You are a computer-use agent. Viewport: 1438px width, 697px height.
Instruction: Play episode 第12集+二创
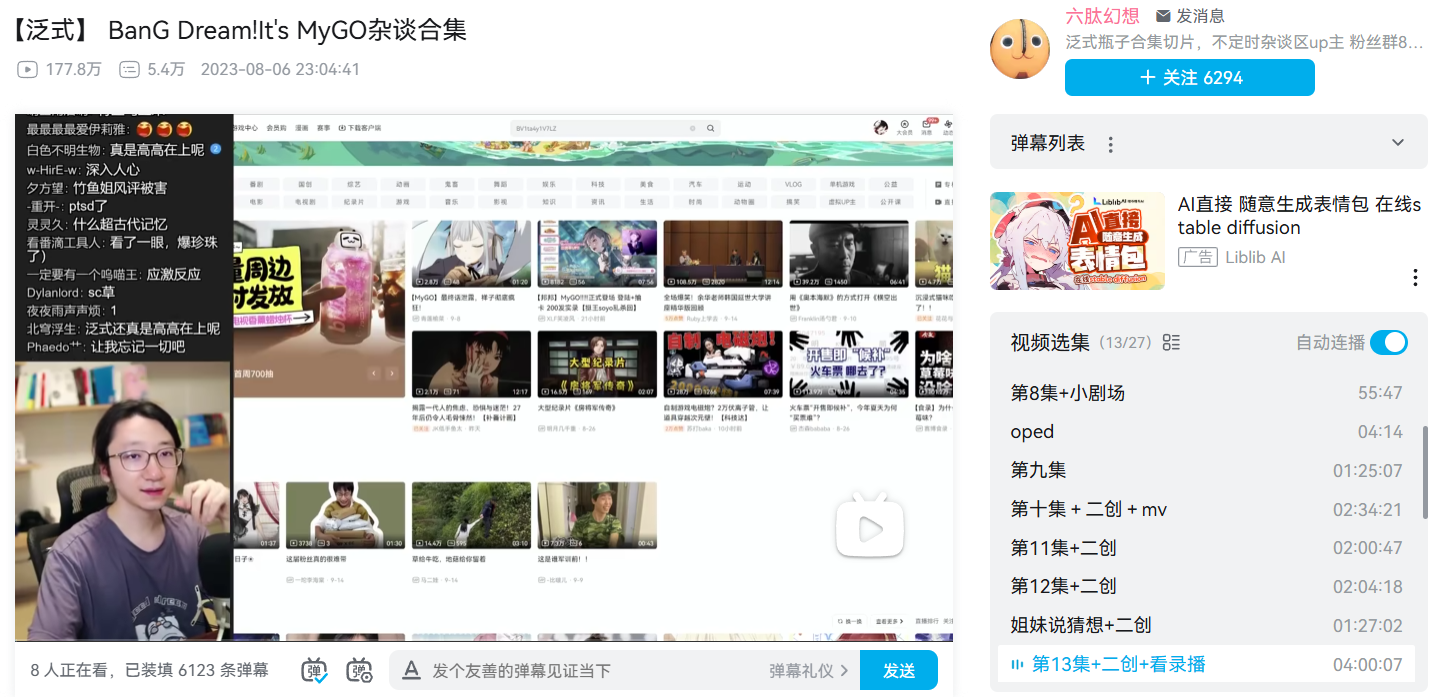point(1206,586)
